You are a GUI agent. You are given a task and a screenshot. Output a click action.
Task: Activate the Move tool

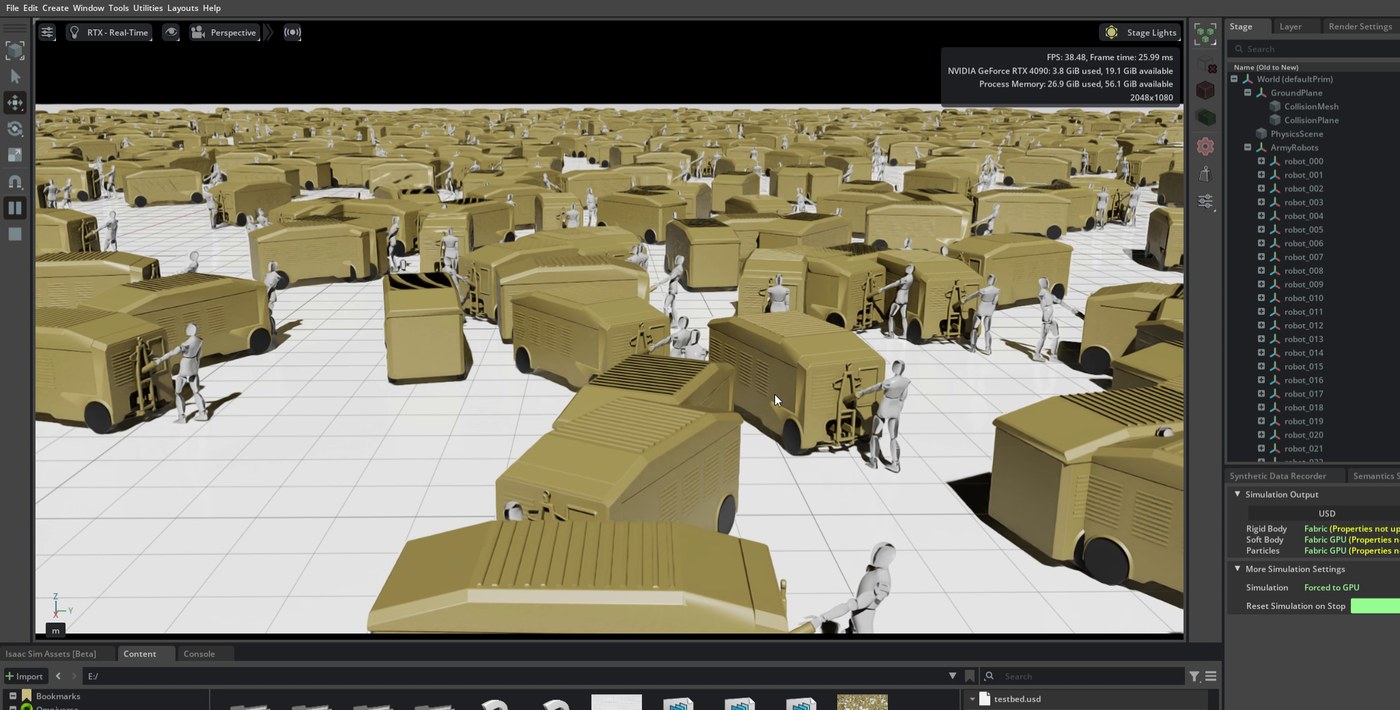click(15, 103)
